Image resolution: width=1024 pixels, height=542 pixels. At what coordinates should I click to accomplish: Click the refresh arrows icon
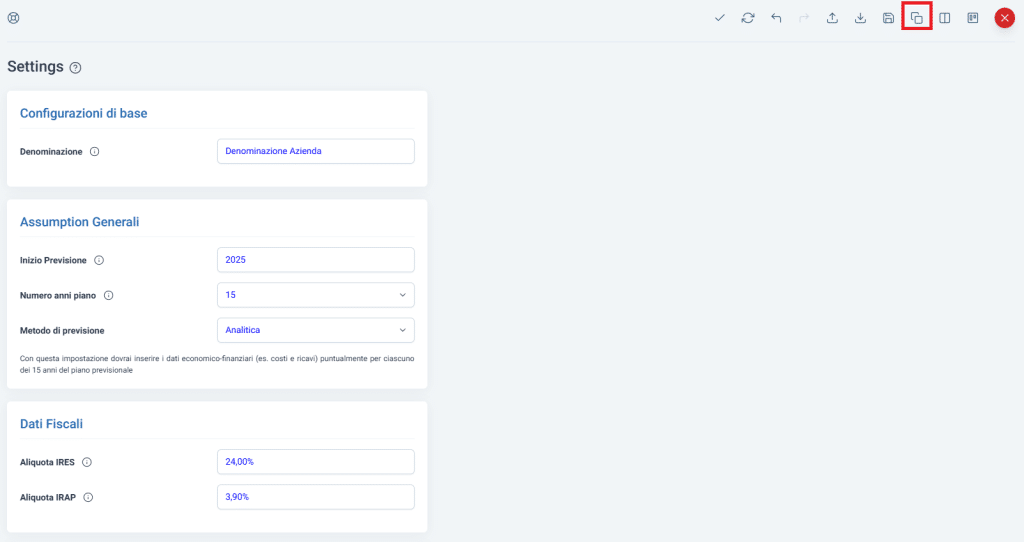click(x=748, y=18)
